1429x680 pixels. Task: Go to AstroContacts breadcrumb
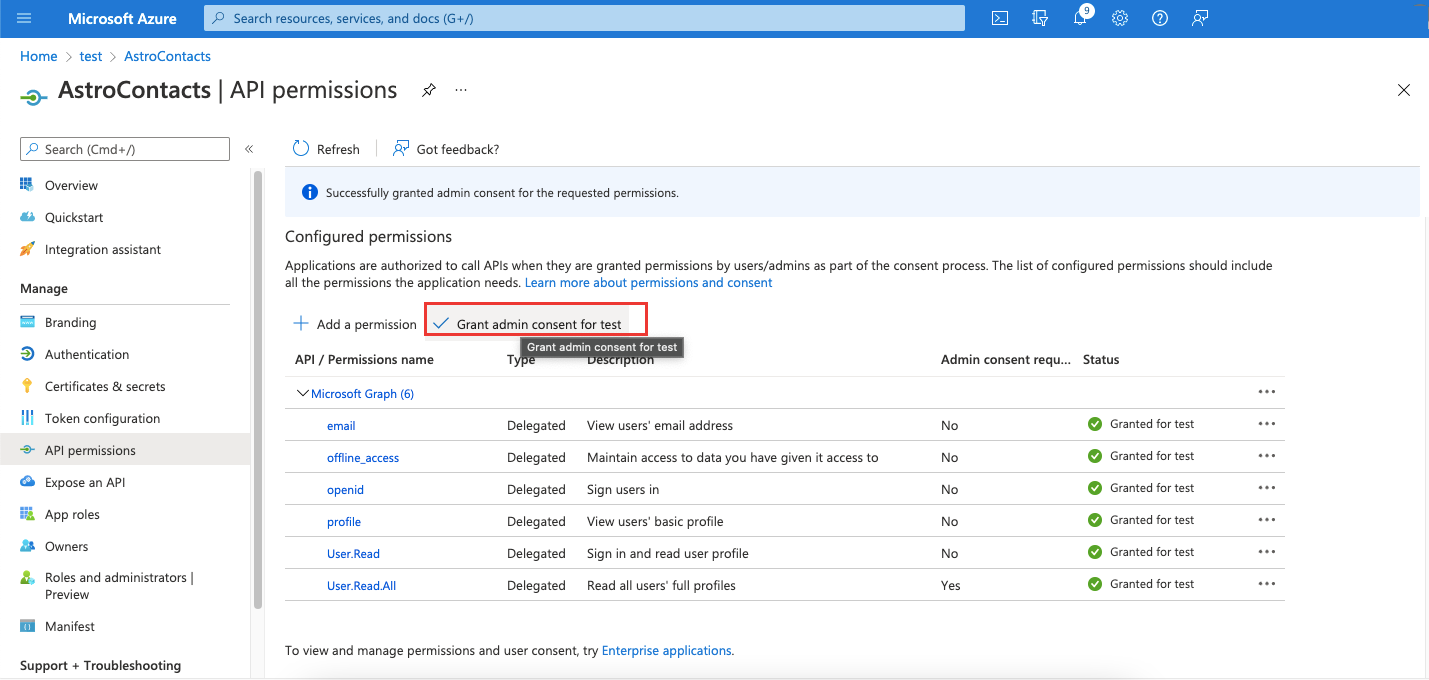click(x=167, y=56)
